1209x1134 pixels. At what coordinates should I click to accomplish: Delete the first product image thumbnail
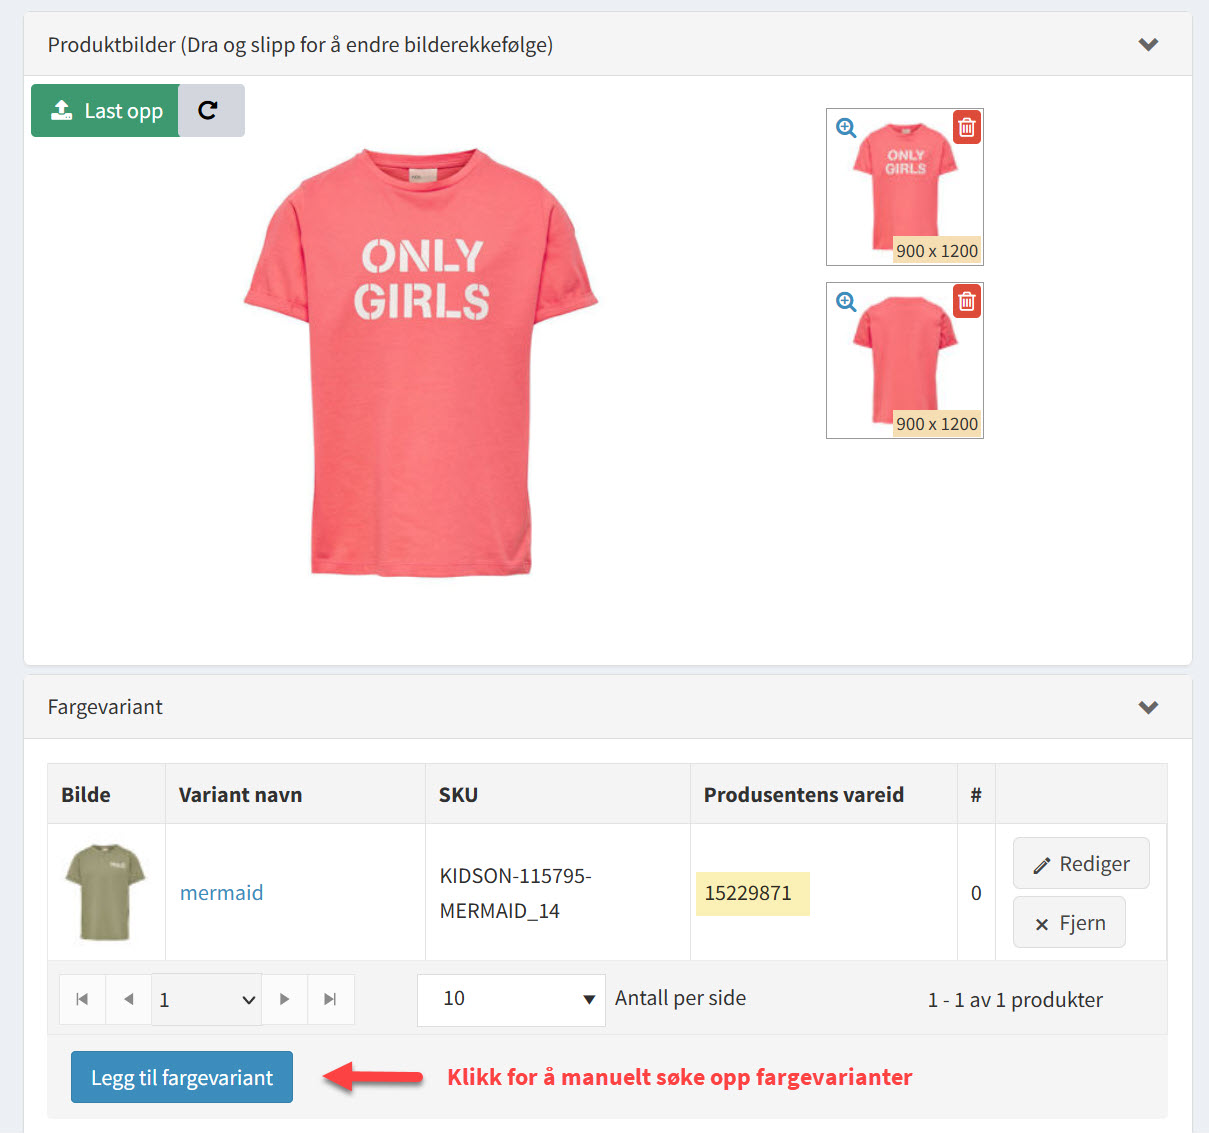point(966,128)
